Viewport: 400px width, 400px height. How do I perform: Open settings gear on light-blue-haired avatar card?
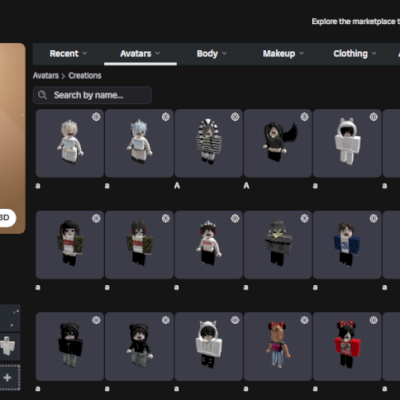click(x=166, y=117)
